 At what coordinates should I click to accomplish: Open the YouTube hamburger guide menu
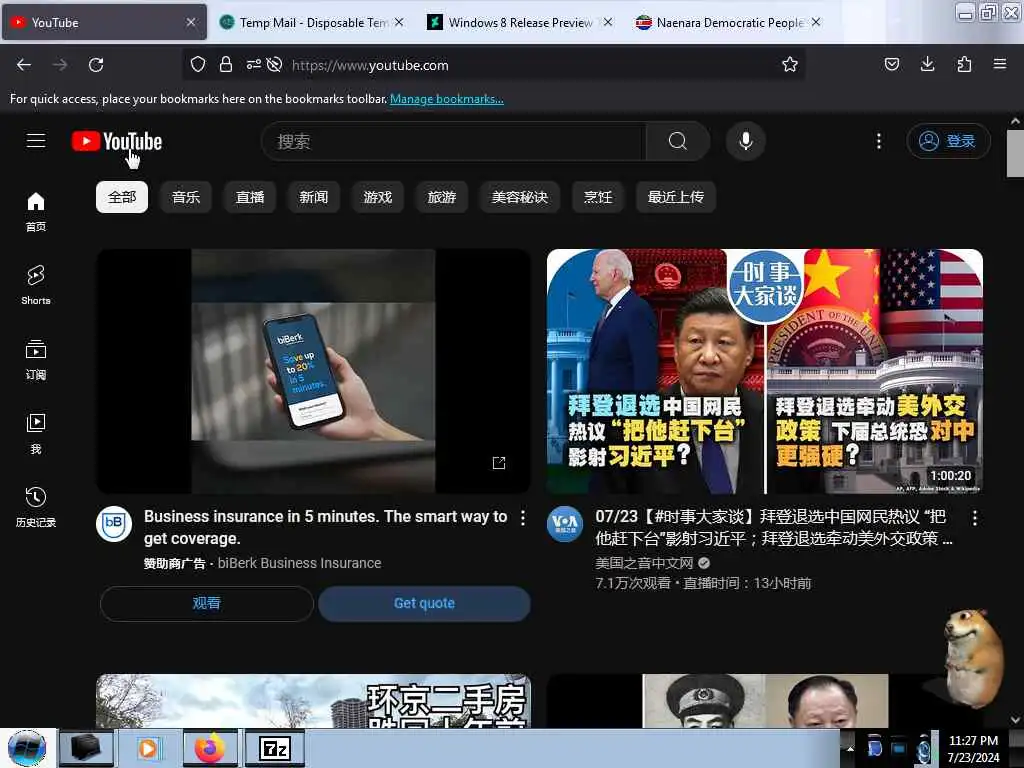36,140
